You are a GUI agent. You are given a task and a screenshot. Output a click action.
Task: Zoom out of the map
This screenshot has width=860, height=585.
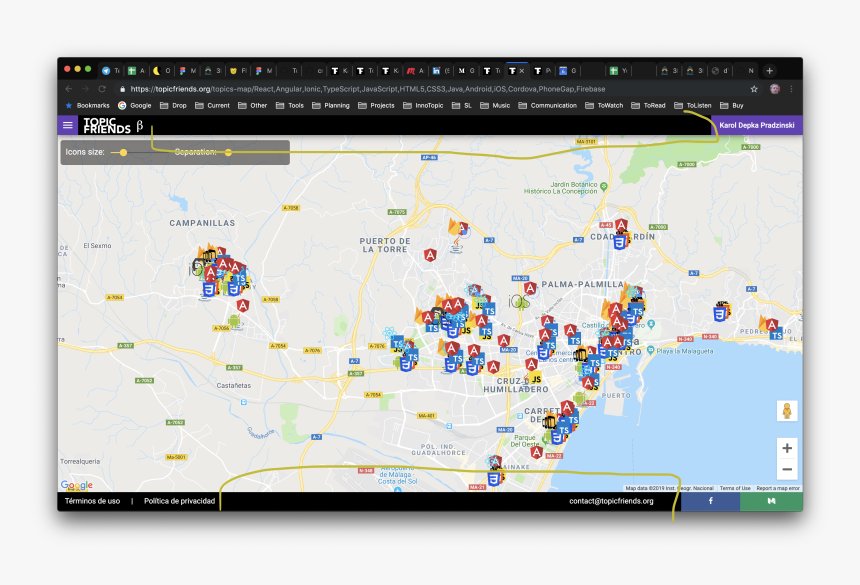pyautogui.click(x=787, y=469)
